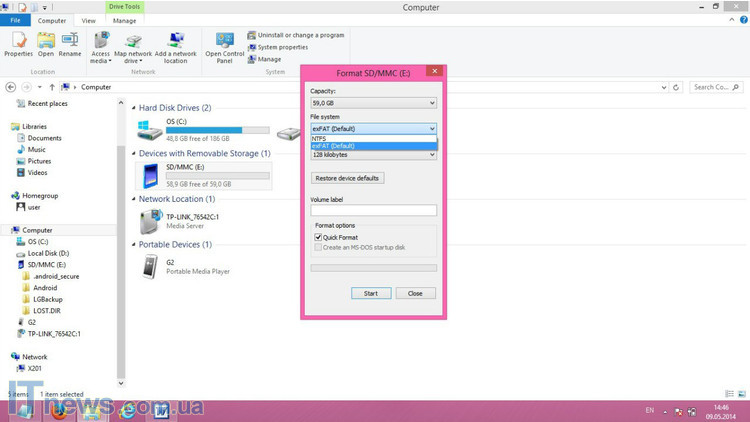Click the Volume label text field
The image size is (750, 422).
373,210
